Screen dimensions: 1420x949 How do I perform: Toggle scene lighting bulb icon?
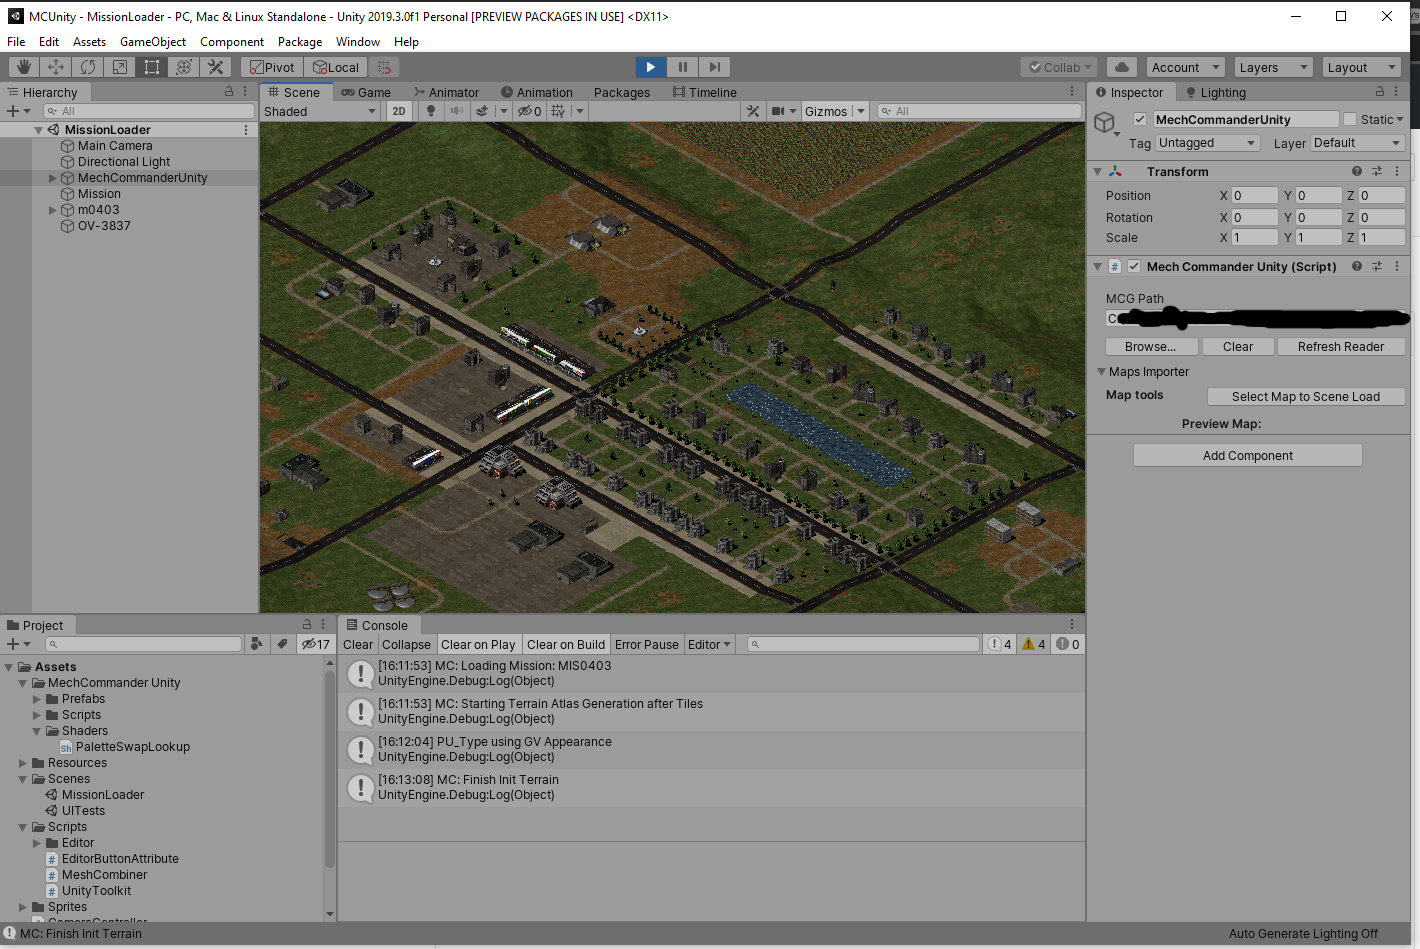pos(431,111)
